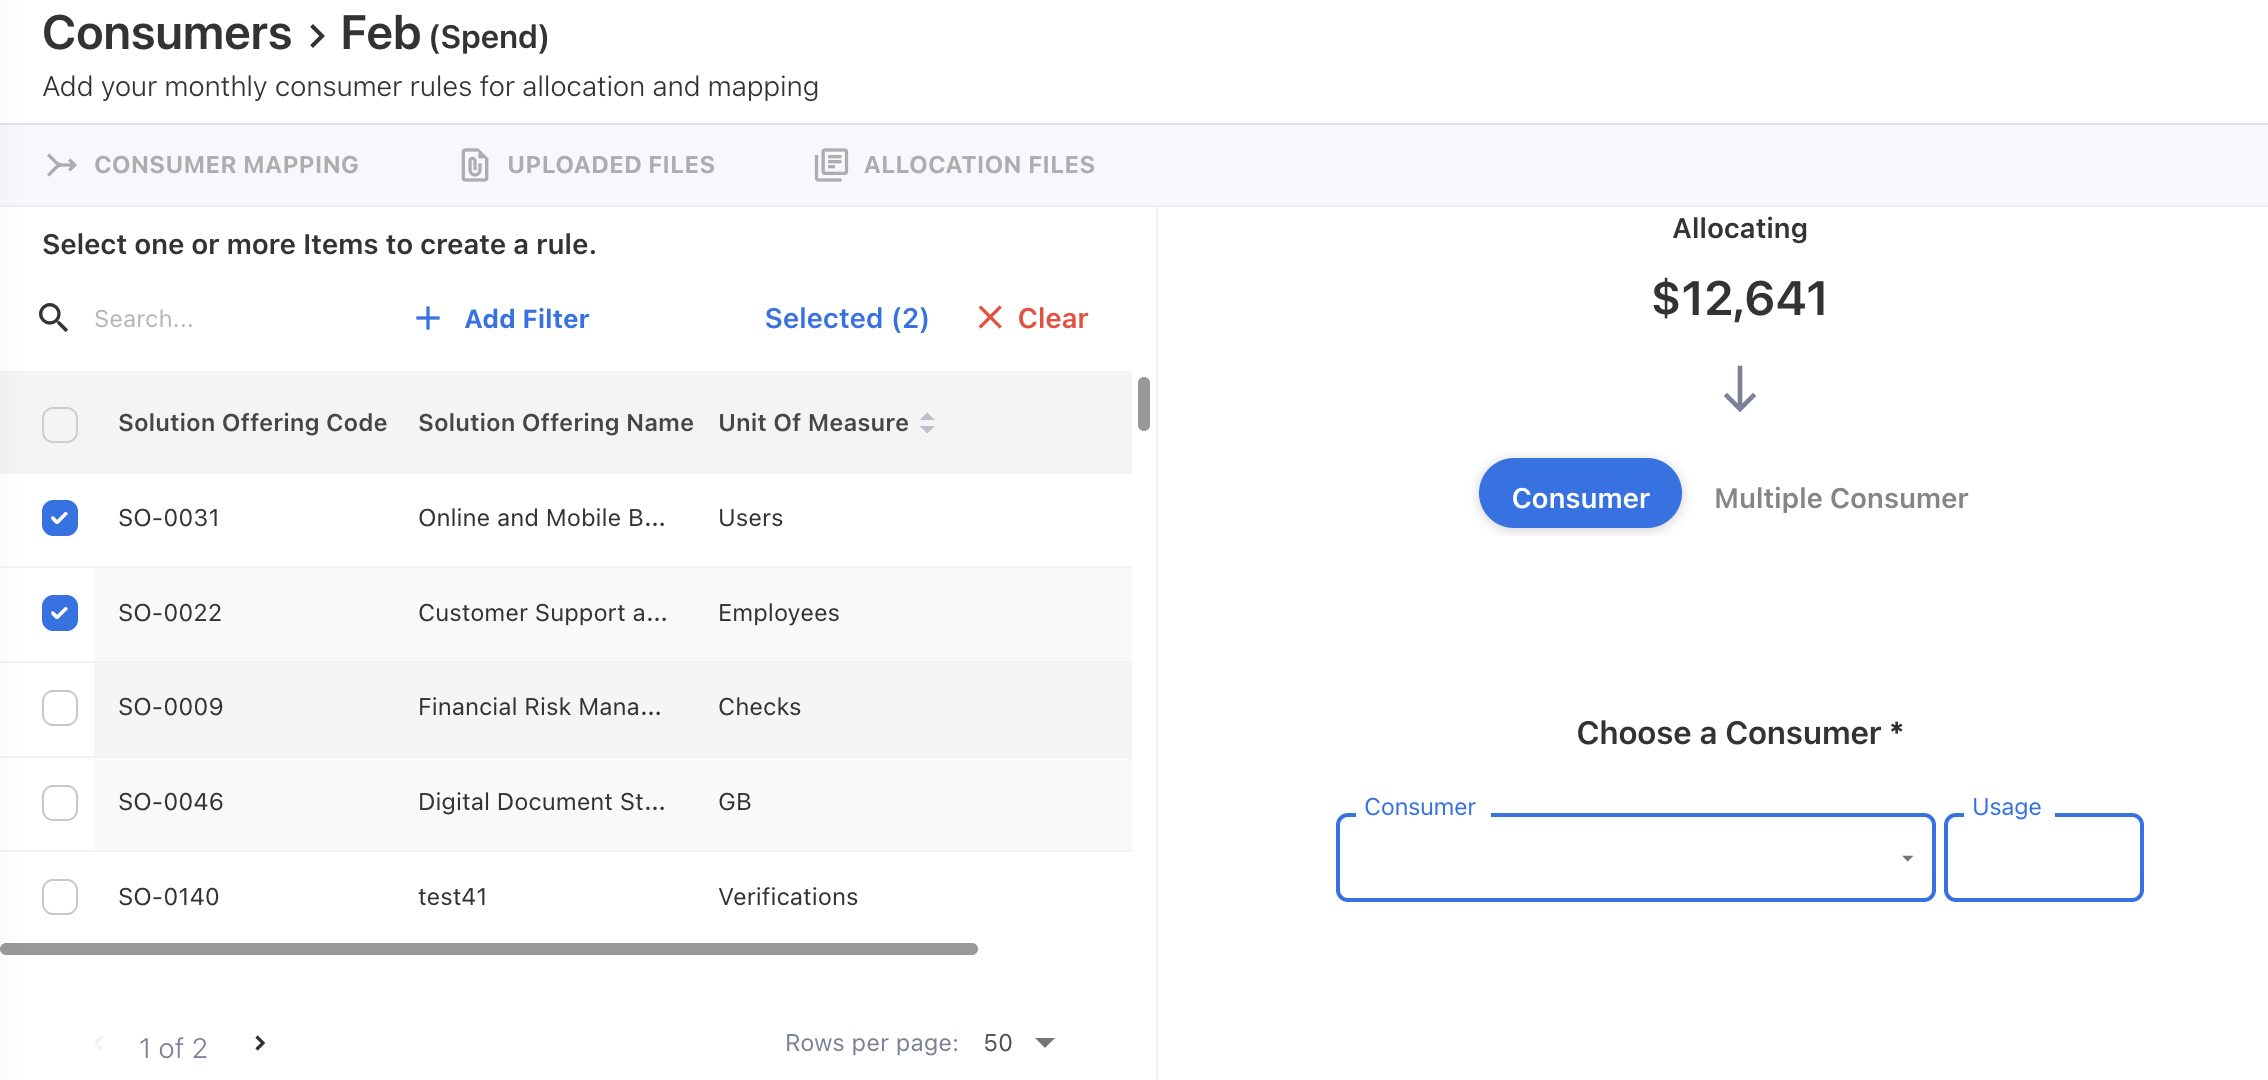Click into the Usage input field
This screenshot has width=2268, height=1080.
[x=2043, y=858]
